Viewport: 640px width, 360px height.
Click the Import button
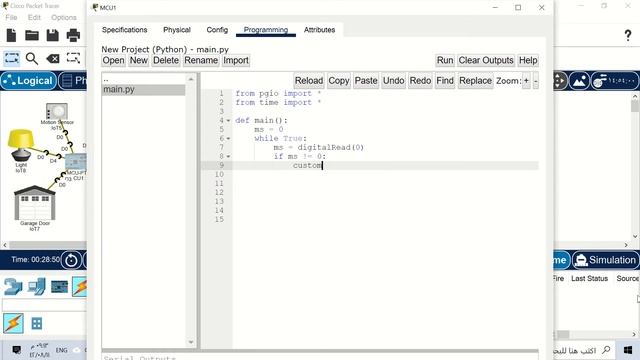[236, 60]
